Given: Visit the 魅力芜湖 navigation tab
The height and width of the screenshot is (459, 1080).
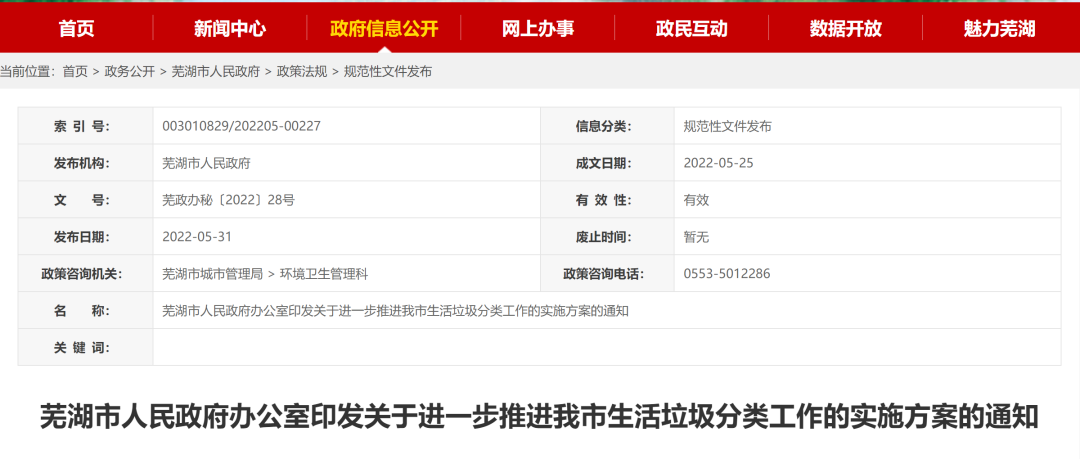Looking at the screenshot, I should (x=1000, y=28).
